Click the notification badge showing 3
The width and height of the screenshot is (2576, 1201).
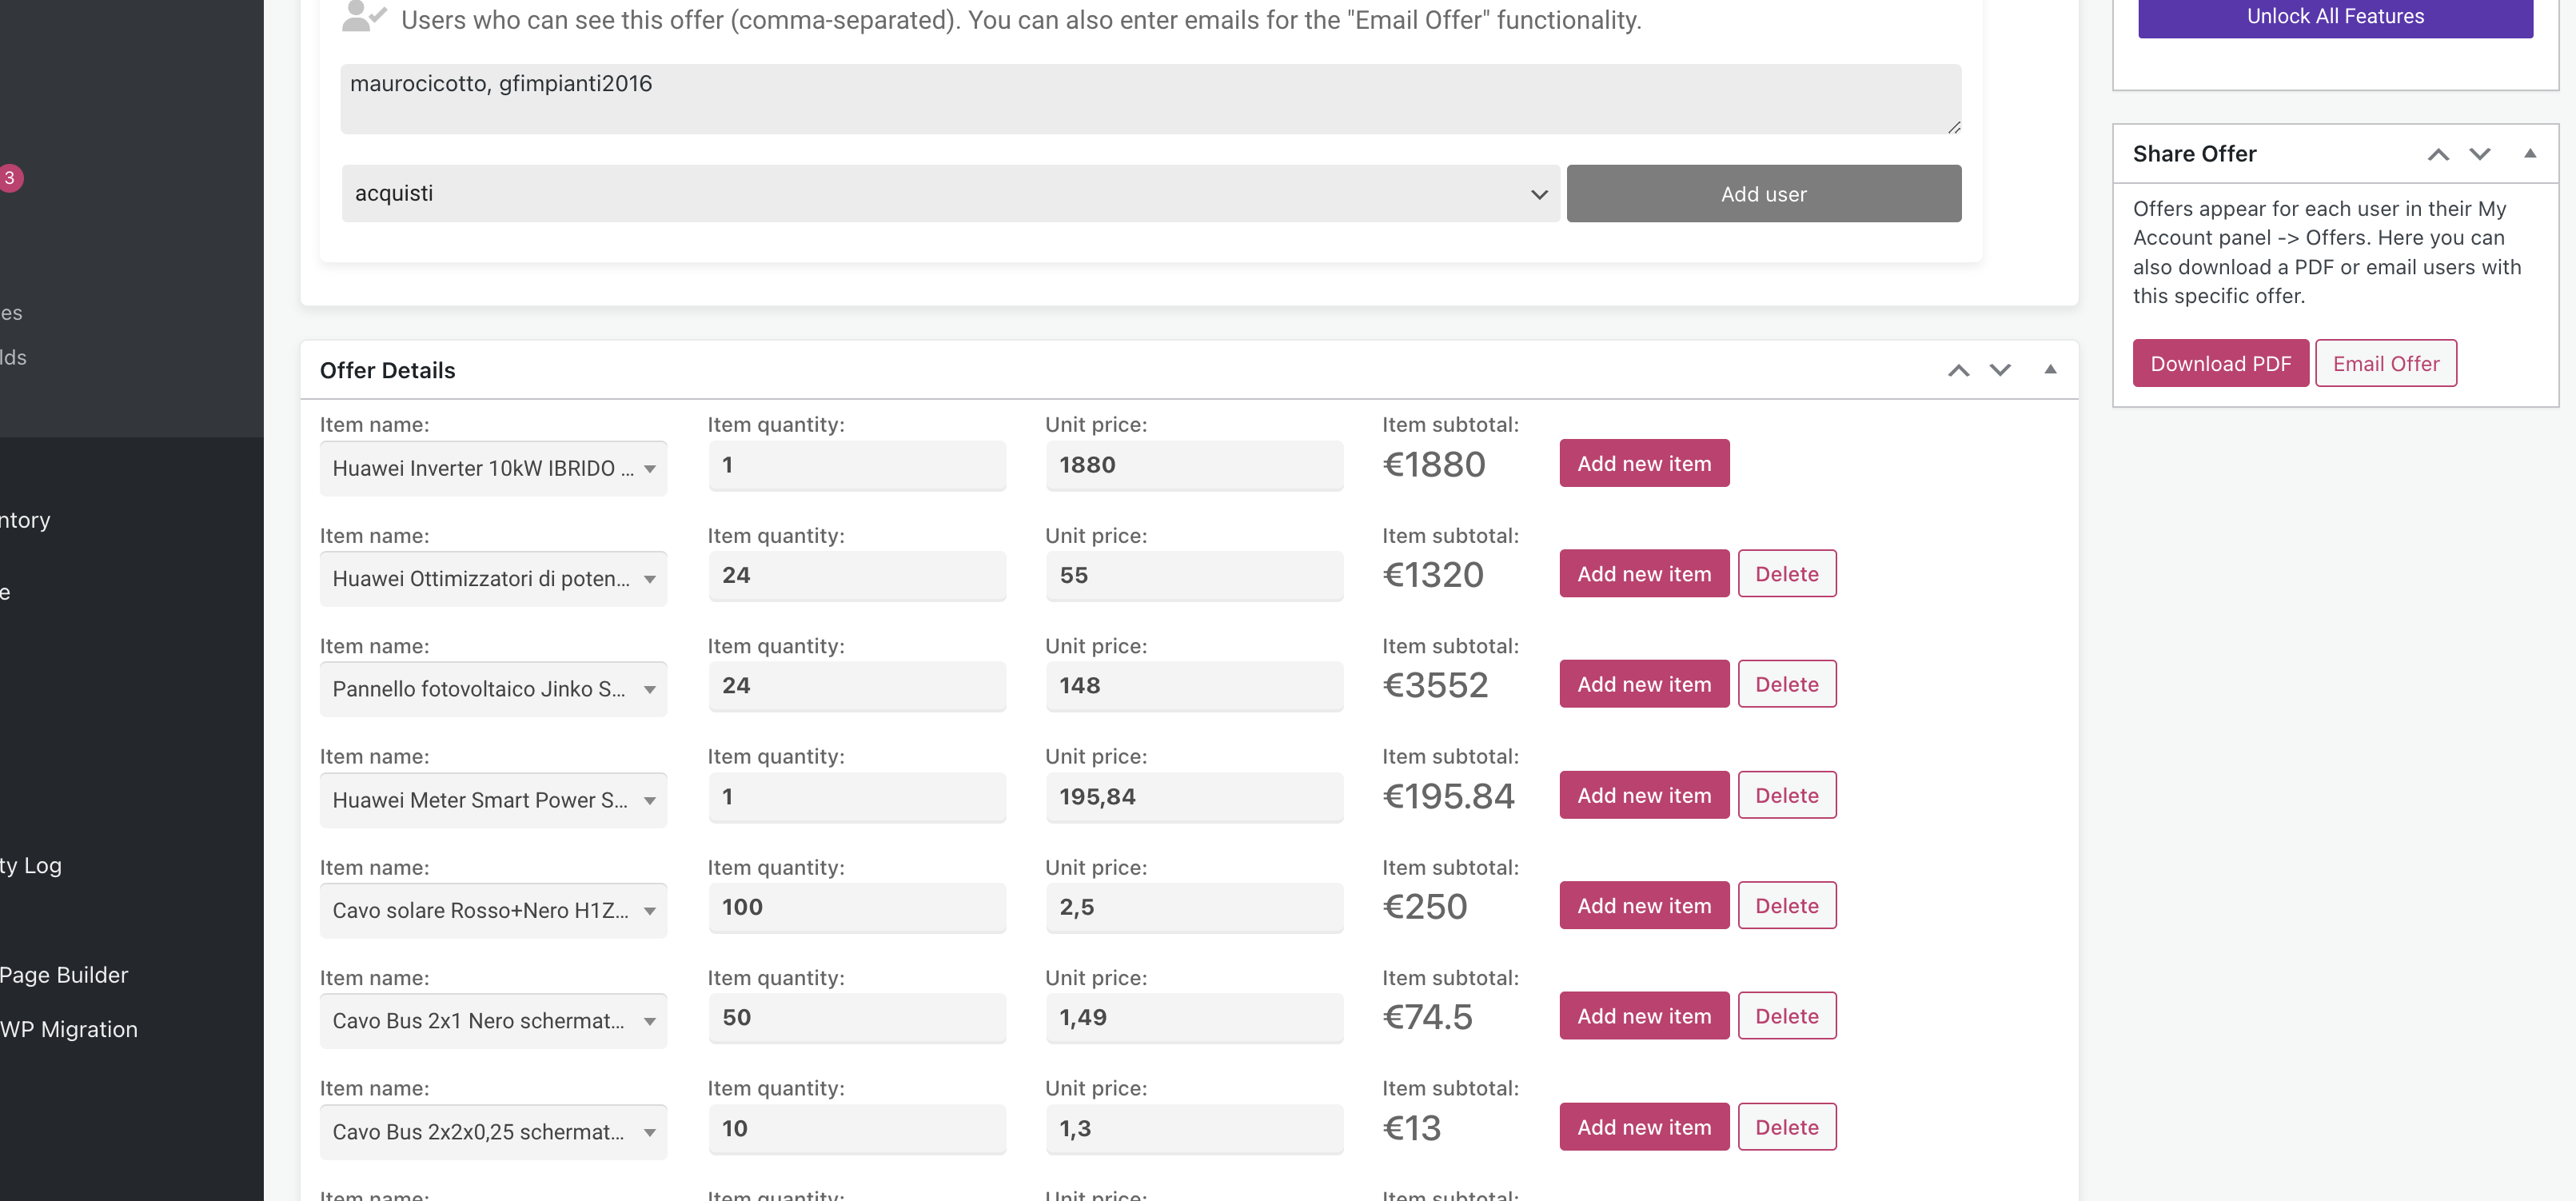10,178
